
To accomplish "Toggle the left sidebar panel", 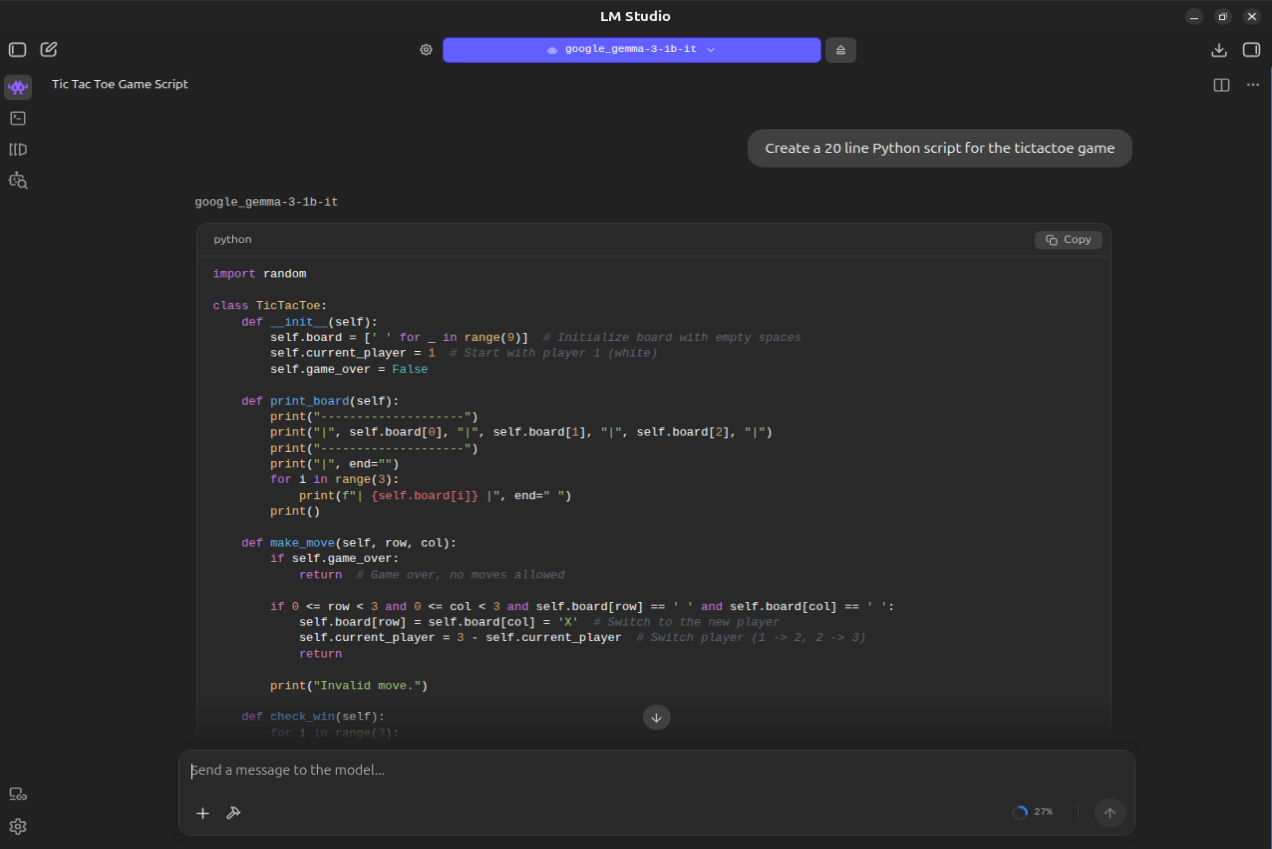I will [17, 49].
